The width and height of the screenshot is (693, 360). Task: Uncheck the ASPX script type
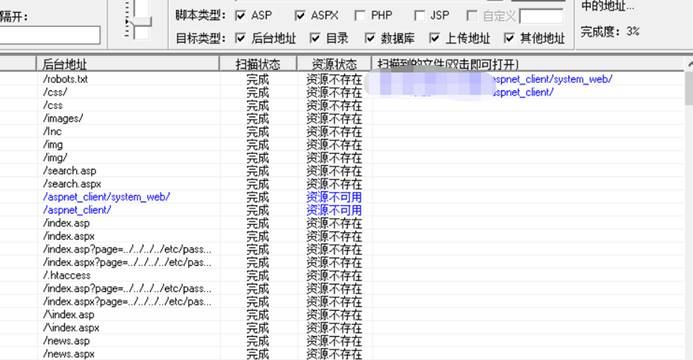click(x=300, y=16)
